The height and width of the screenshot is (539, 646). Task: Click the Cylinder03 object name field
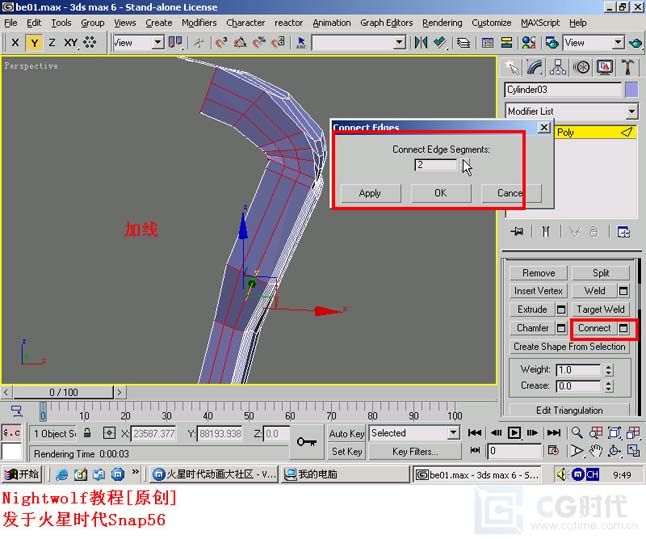coord(563,90)
